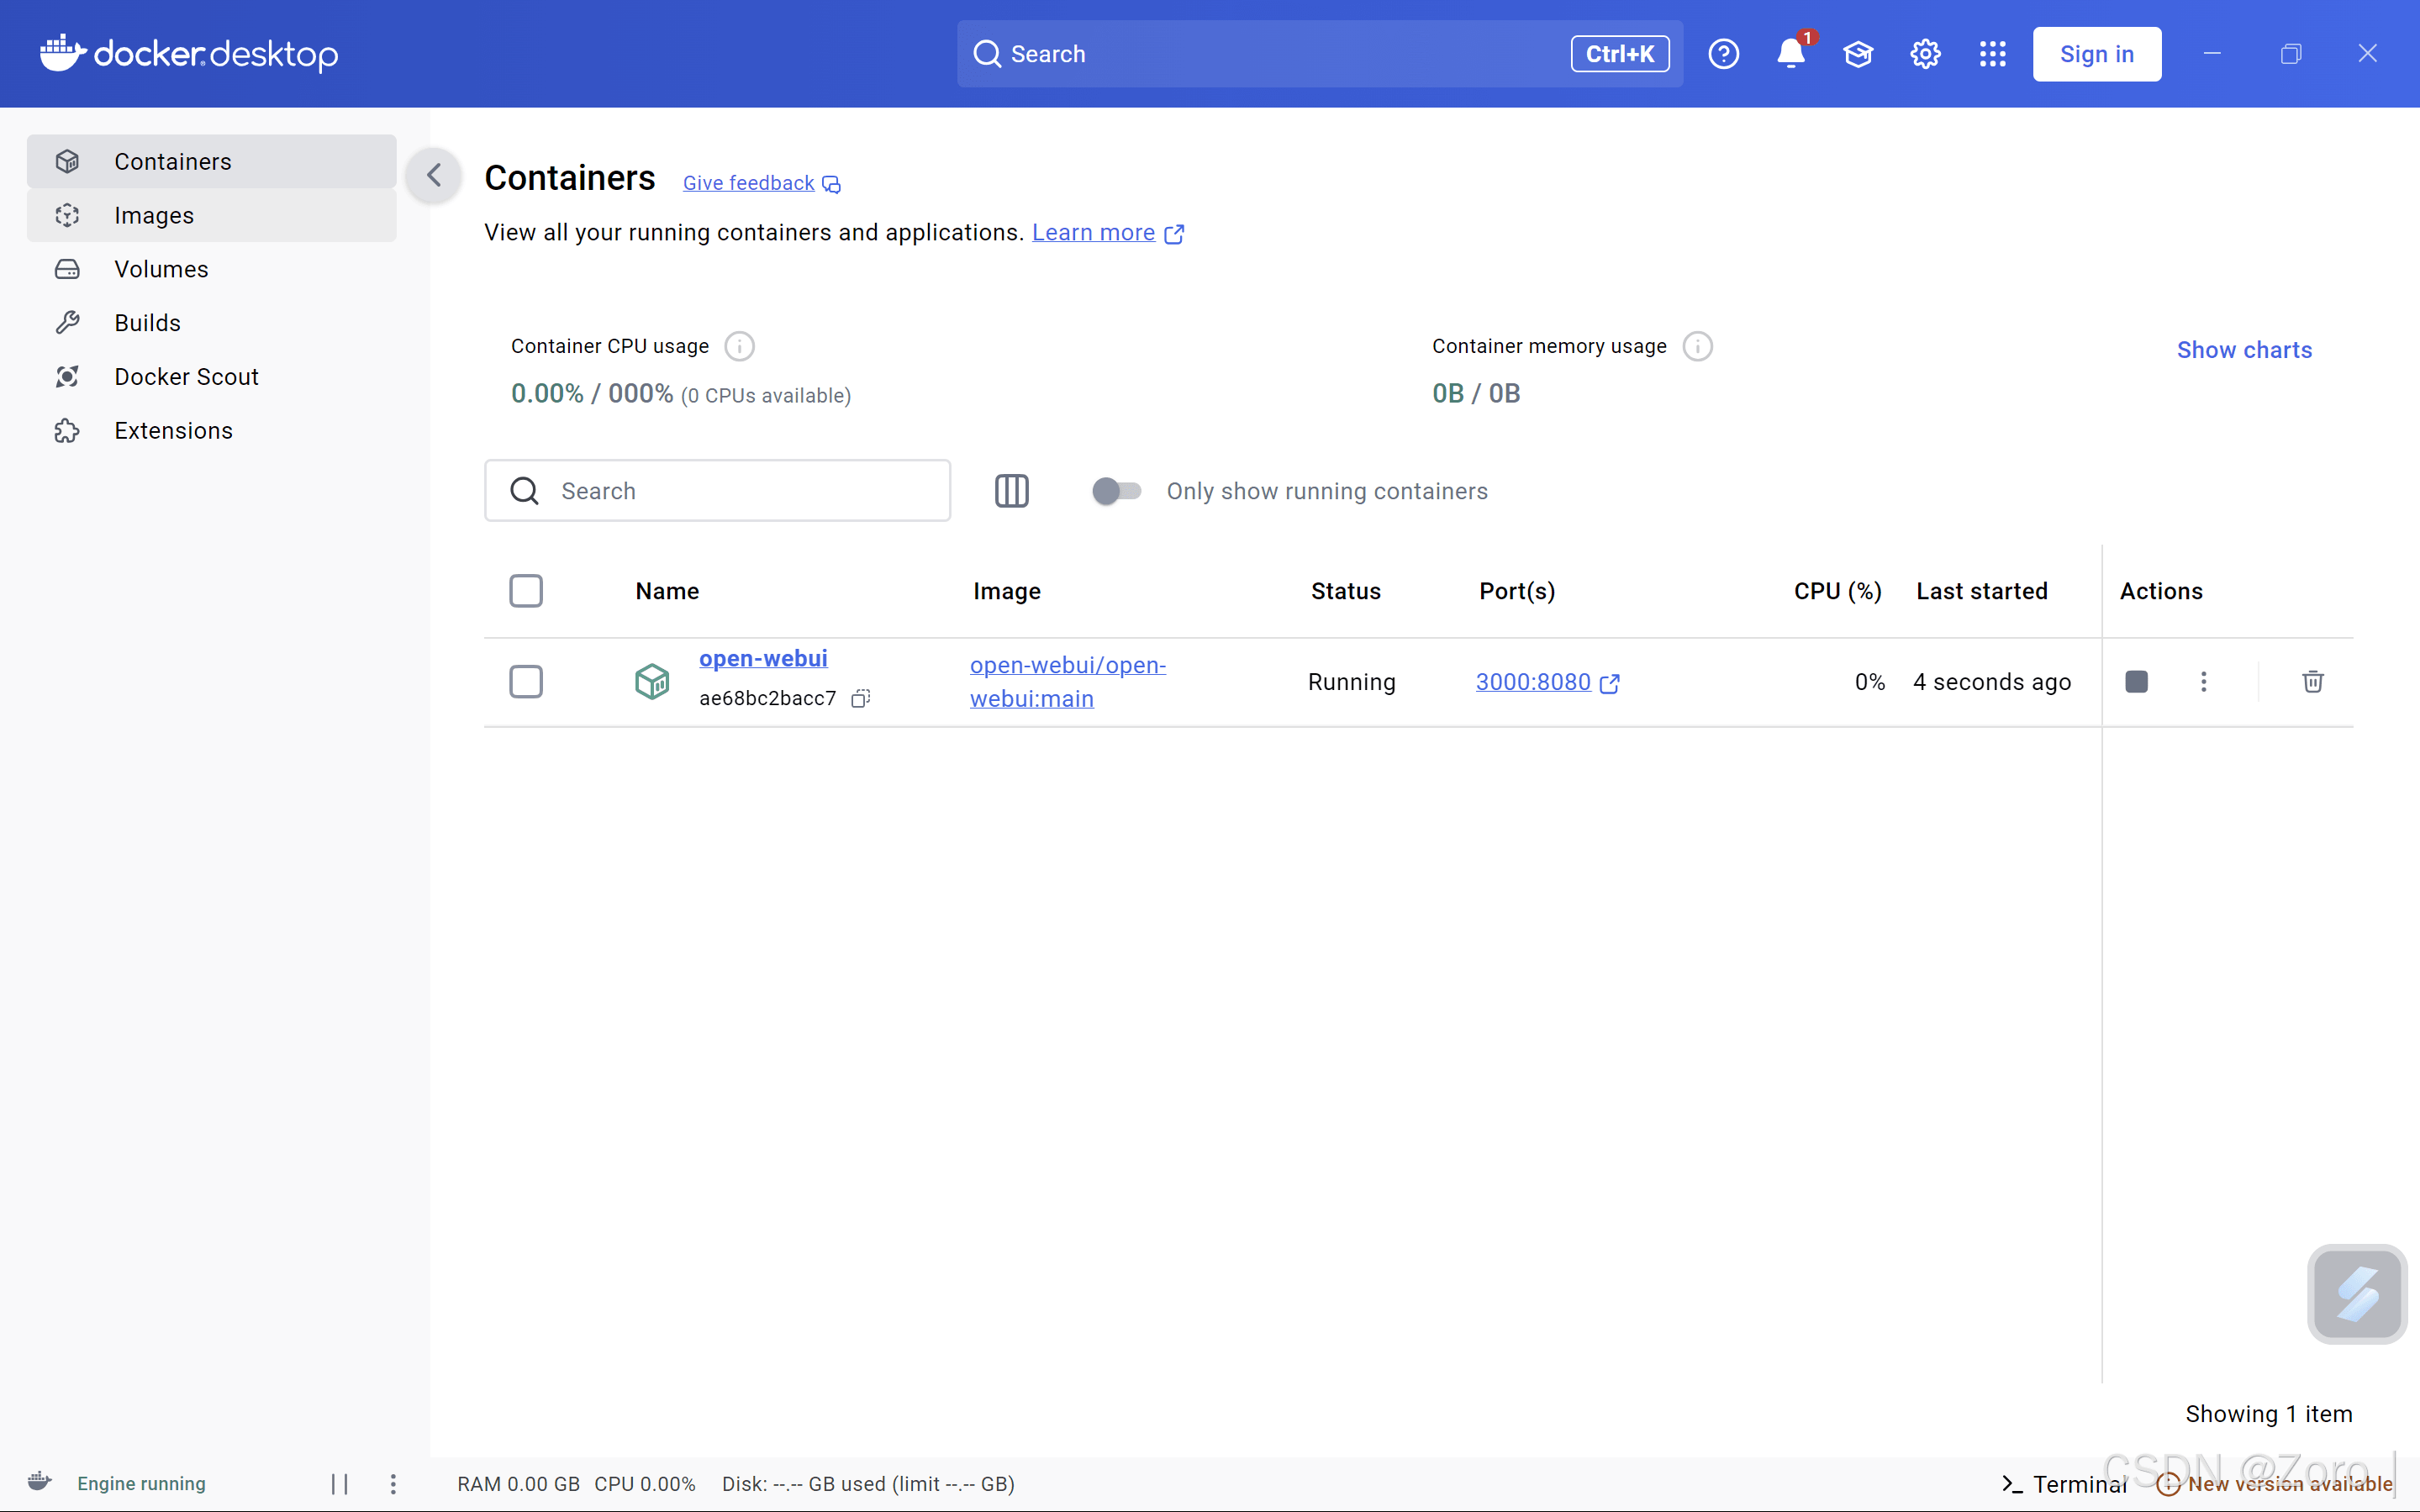This screenshot has height=1512, width=2420.
Task: Open the Learning Center graduation cap icon
Action: (1858, 54)
